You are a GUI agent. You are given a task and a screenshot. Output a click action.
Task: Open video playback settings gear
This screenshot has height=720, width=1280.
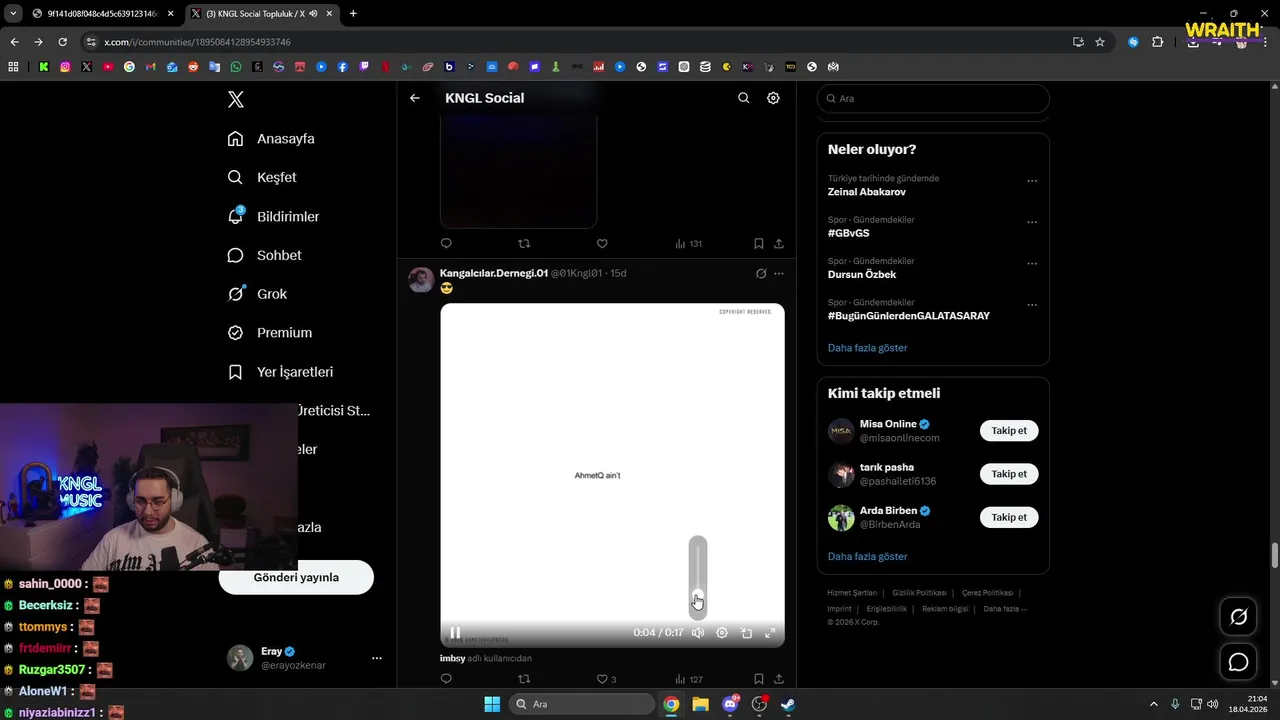(x=722, y=633)
